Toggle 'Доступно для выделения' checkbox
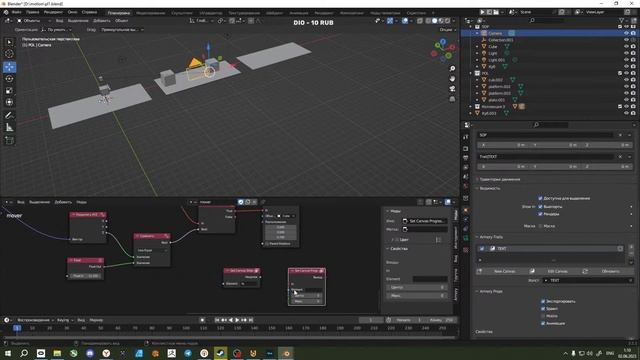 pyautogui.click(x=540, y=198)
